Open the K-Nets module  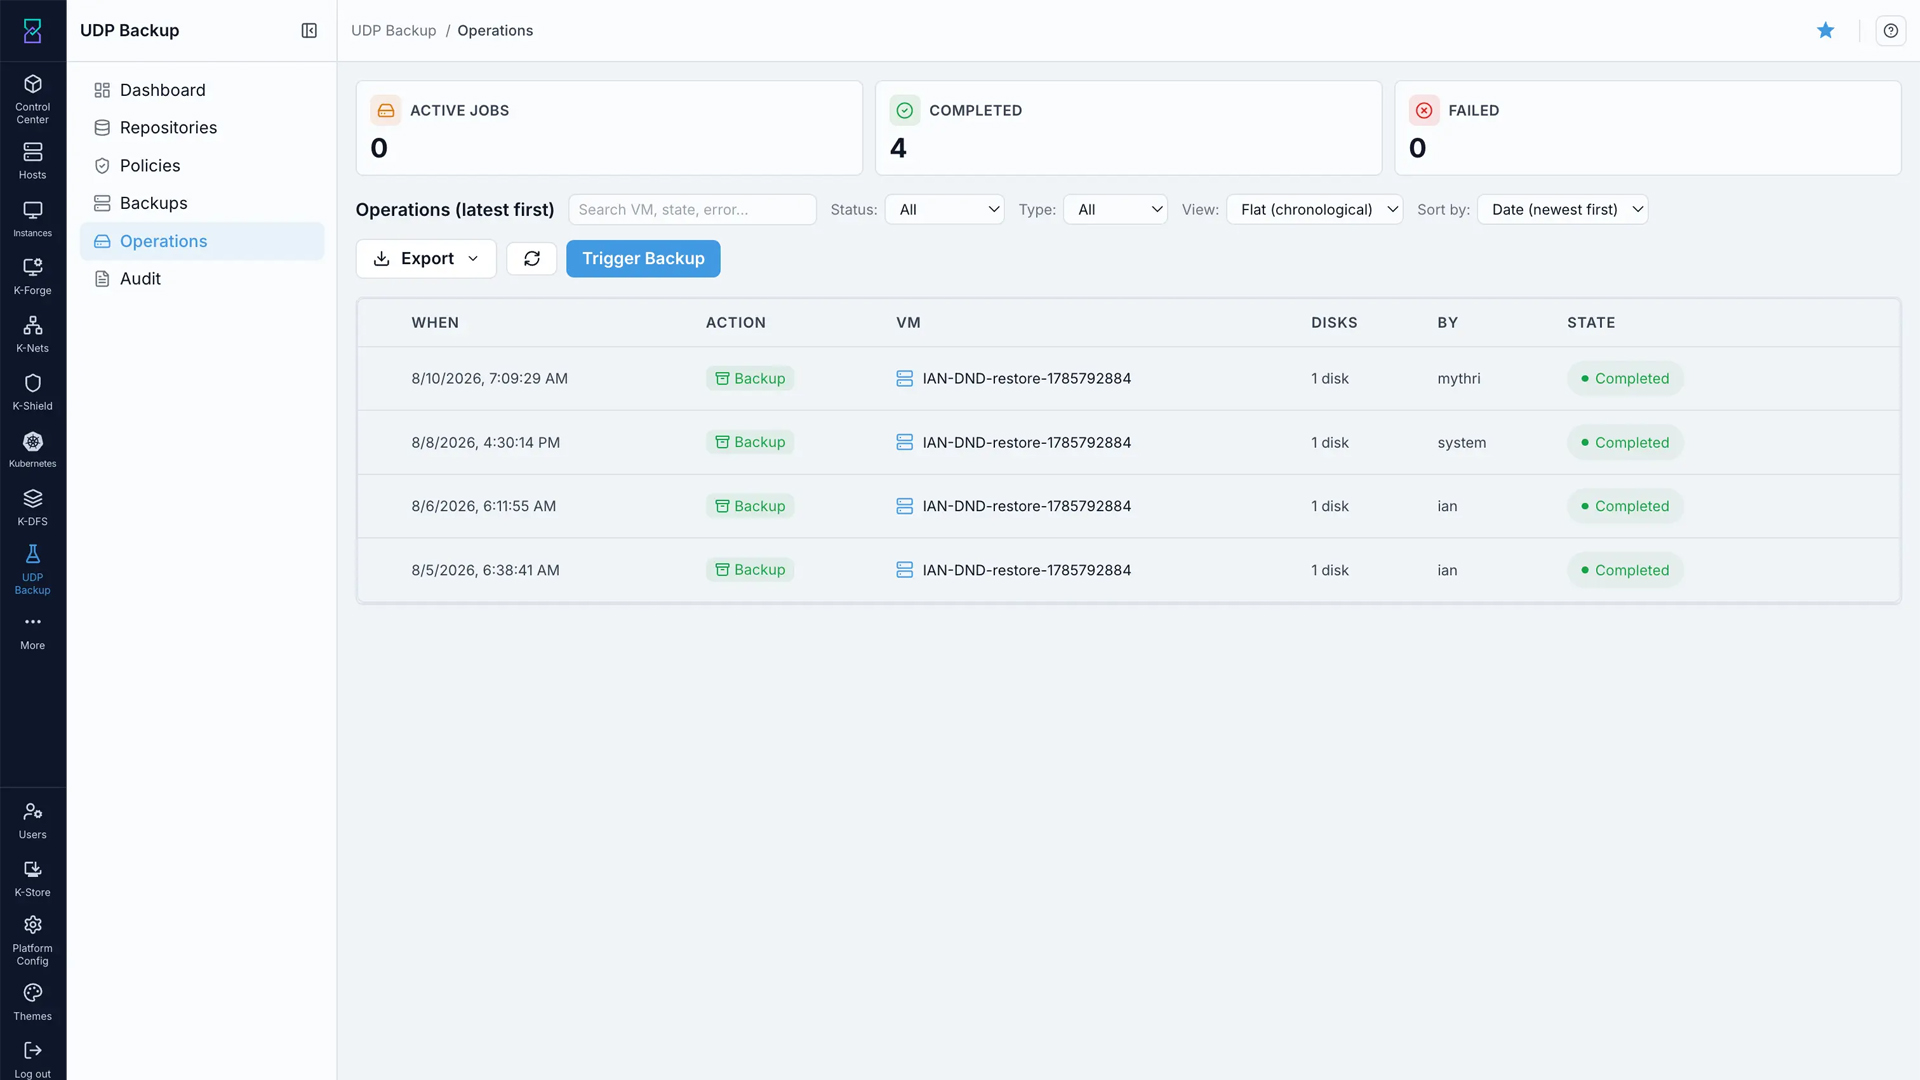pyautogui.click(x=33, y=334)
